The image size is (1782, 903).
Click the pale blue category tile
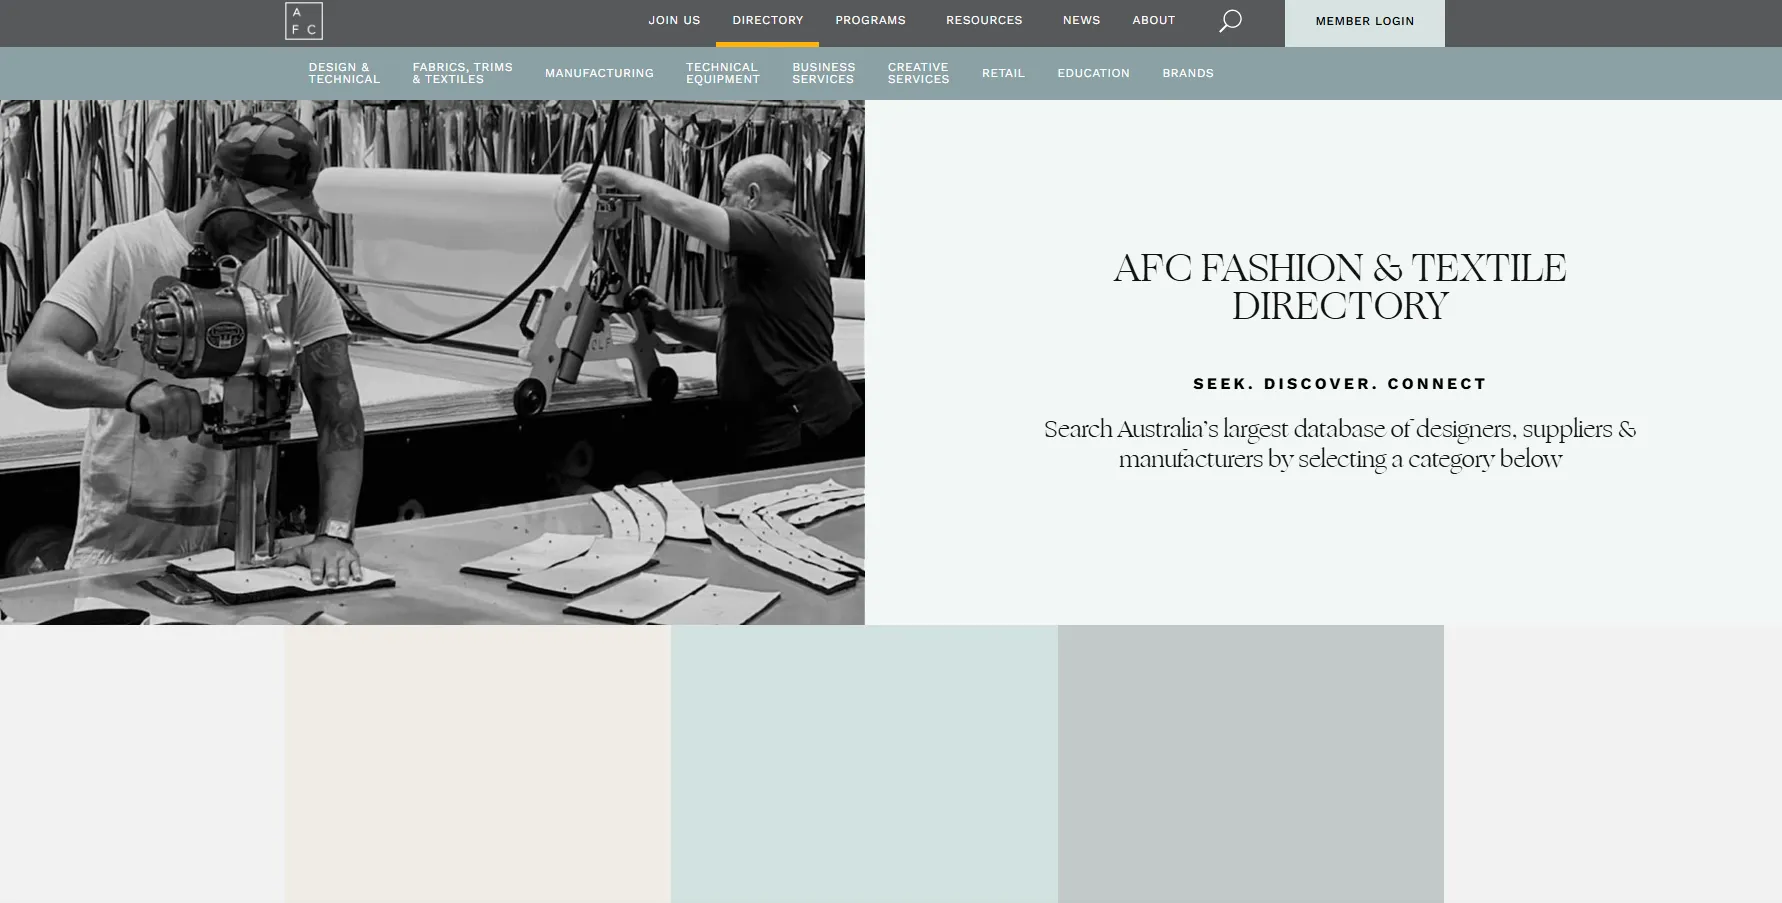[x=864, y=764]
